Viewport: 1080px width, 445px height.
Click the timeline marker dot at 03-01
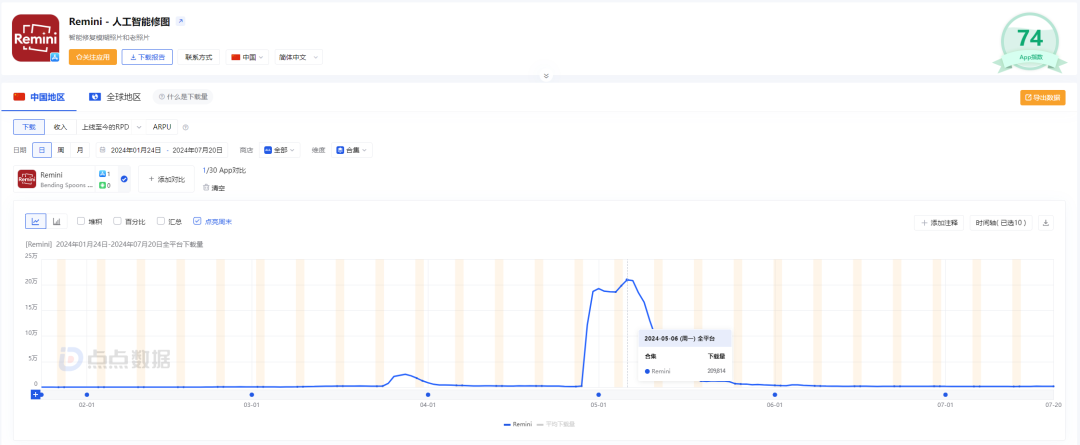(251, 395)
